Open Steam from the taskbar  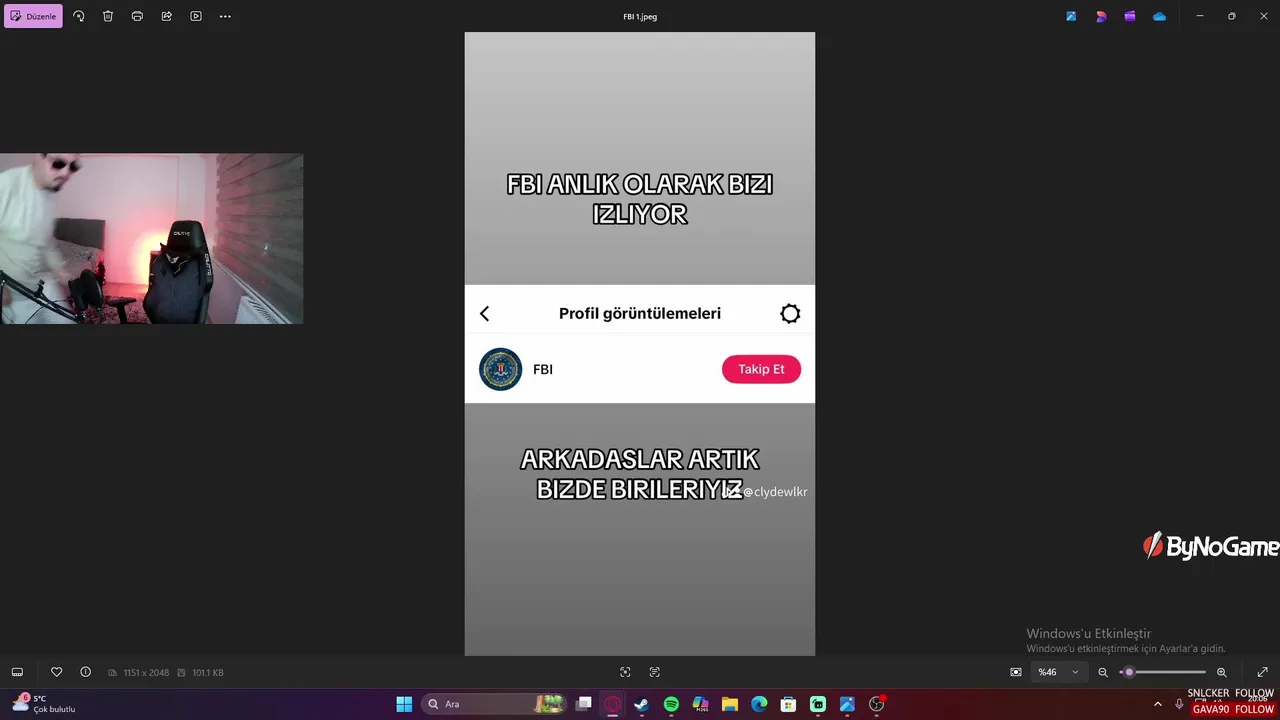642,704
